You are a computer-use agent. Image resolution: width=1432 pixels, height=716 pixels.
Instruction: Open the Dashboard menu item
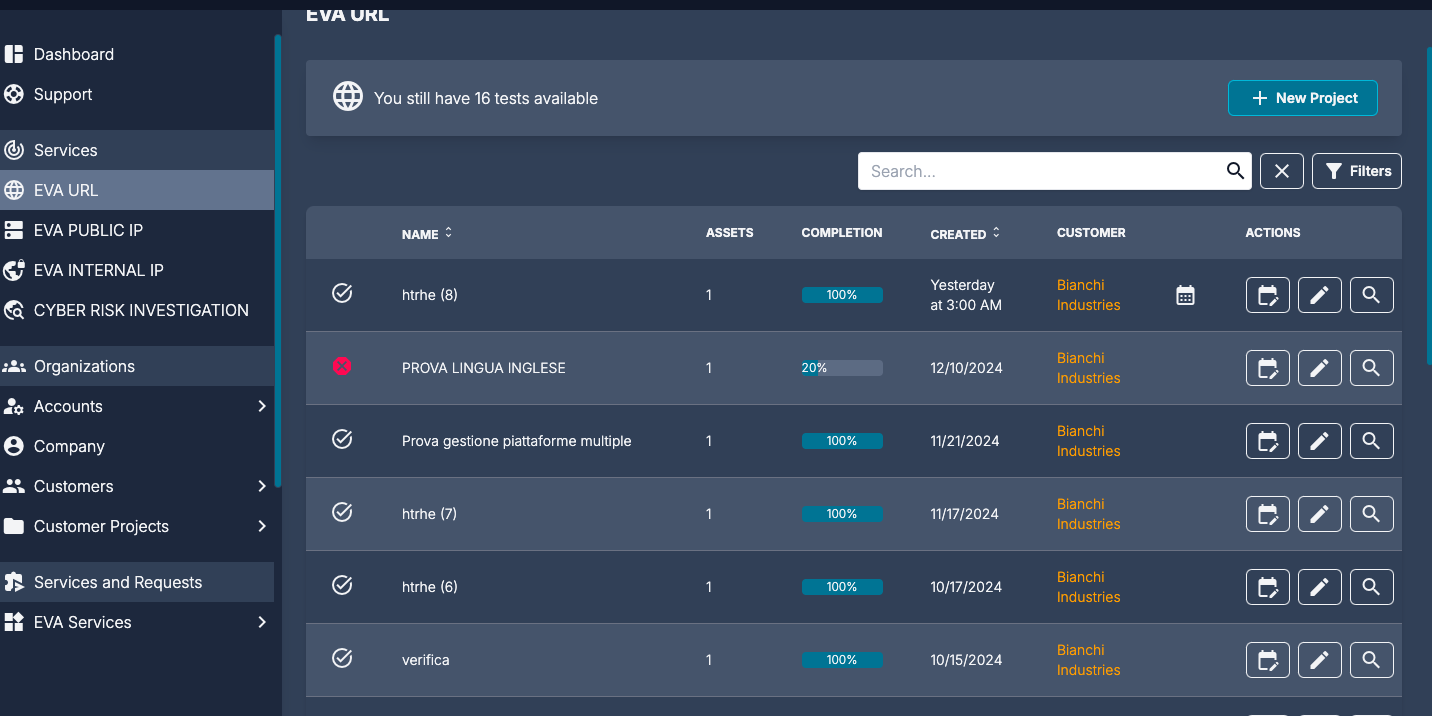click(73, 54)
